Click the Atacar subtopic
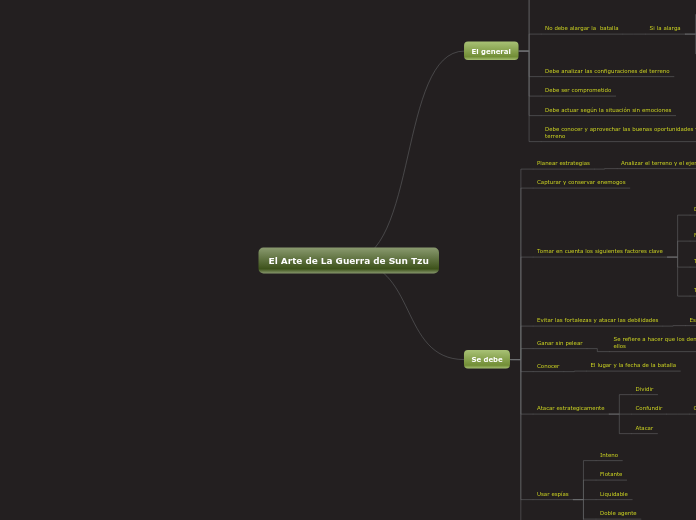This screenshot has height=520, width=696. coord(644,428)
